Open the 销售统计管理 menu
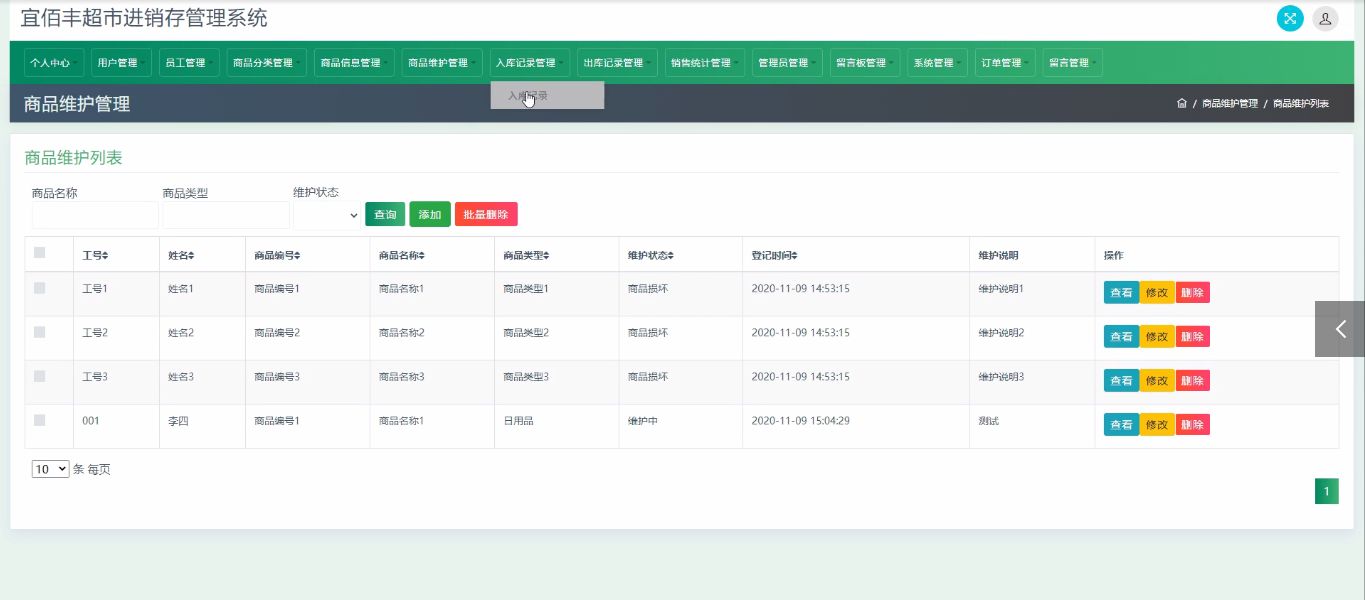This screenshot has width=1365, height=600. pyautogui.click(x=705, y=63)
